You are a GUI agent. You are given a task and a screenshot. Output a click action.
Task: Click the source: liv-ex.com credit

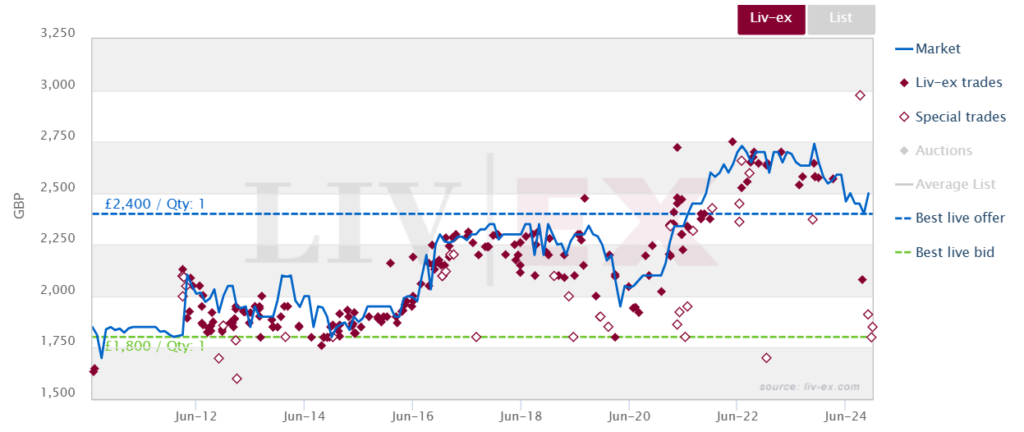click(810, 386)
